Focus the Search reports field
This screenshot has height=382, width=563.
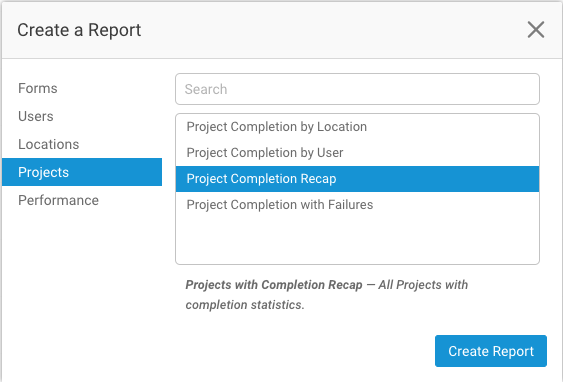pyautogui.click(x=357, y=89)
